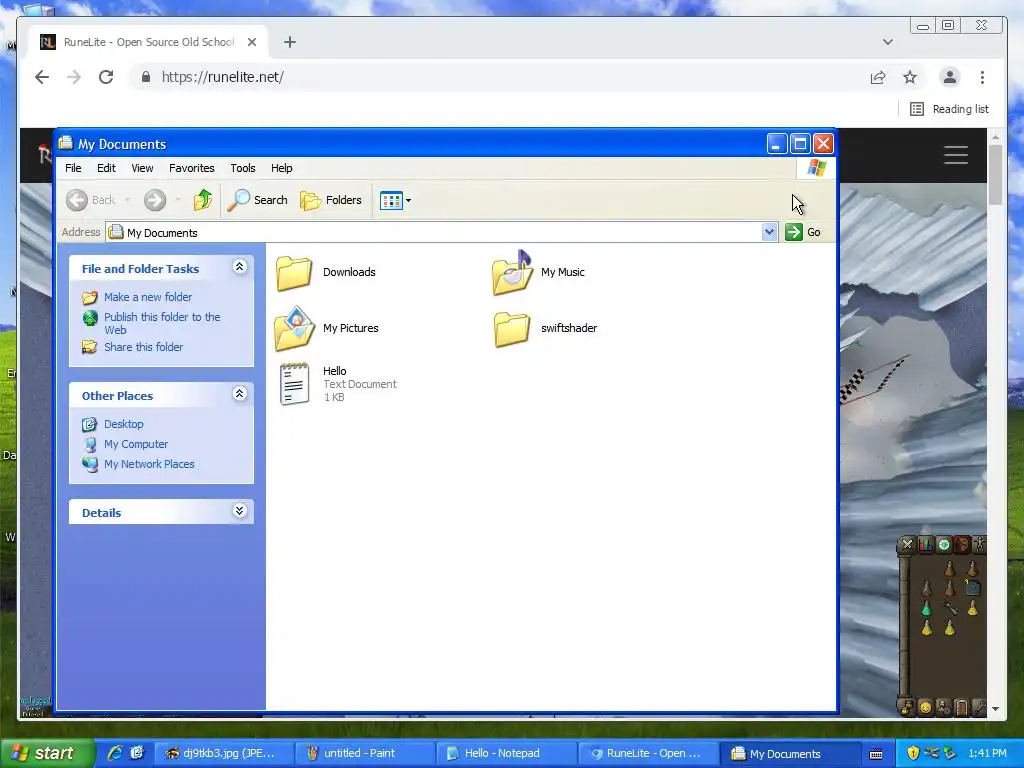Reload the RuneLite page
Screen dimensions: 1024x768
(106, 77)
